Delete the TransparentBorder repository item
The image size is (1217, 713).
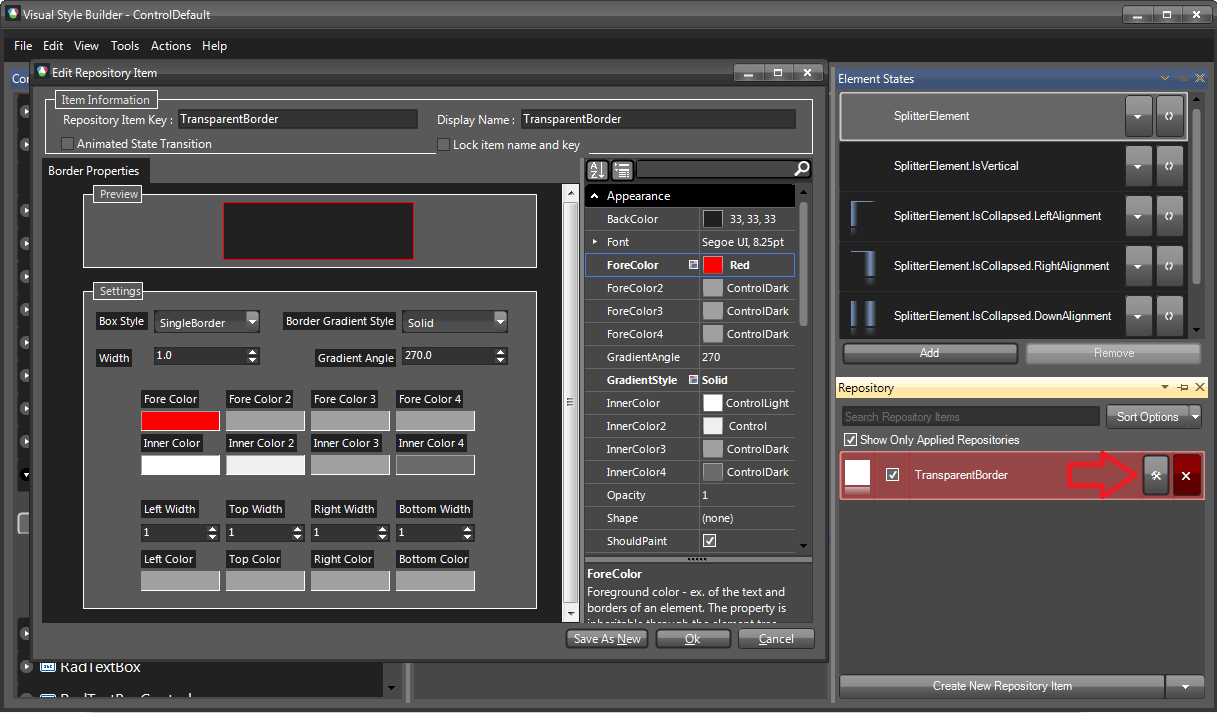(1186, 476)
